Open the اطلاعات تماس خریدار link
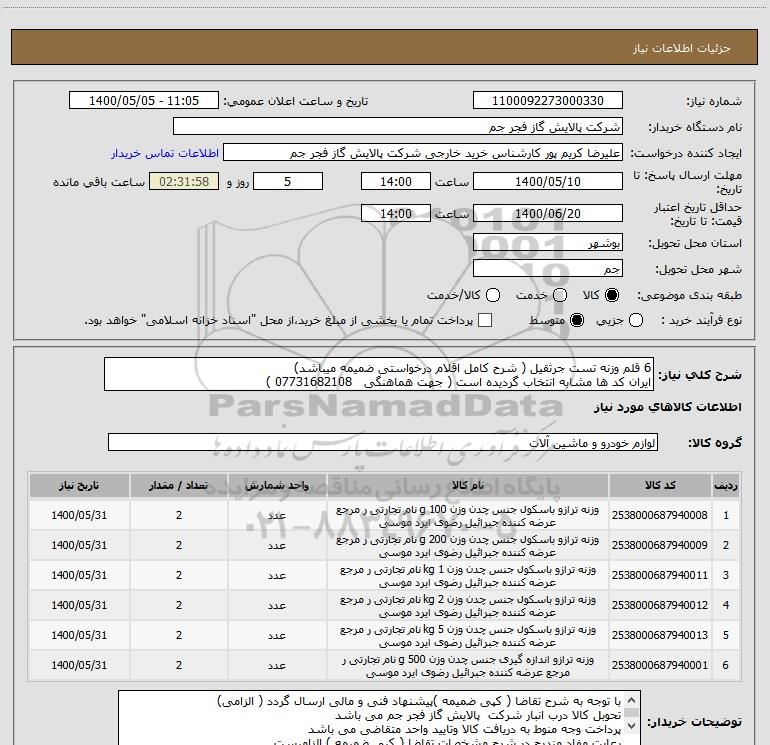 pyautogui.click(x=165, y=153)
